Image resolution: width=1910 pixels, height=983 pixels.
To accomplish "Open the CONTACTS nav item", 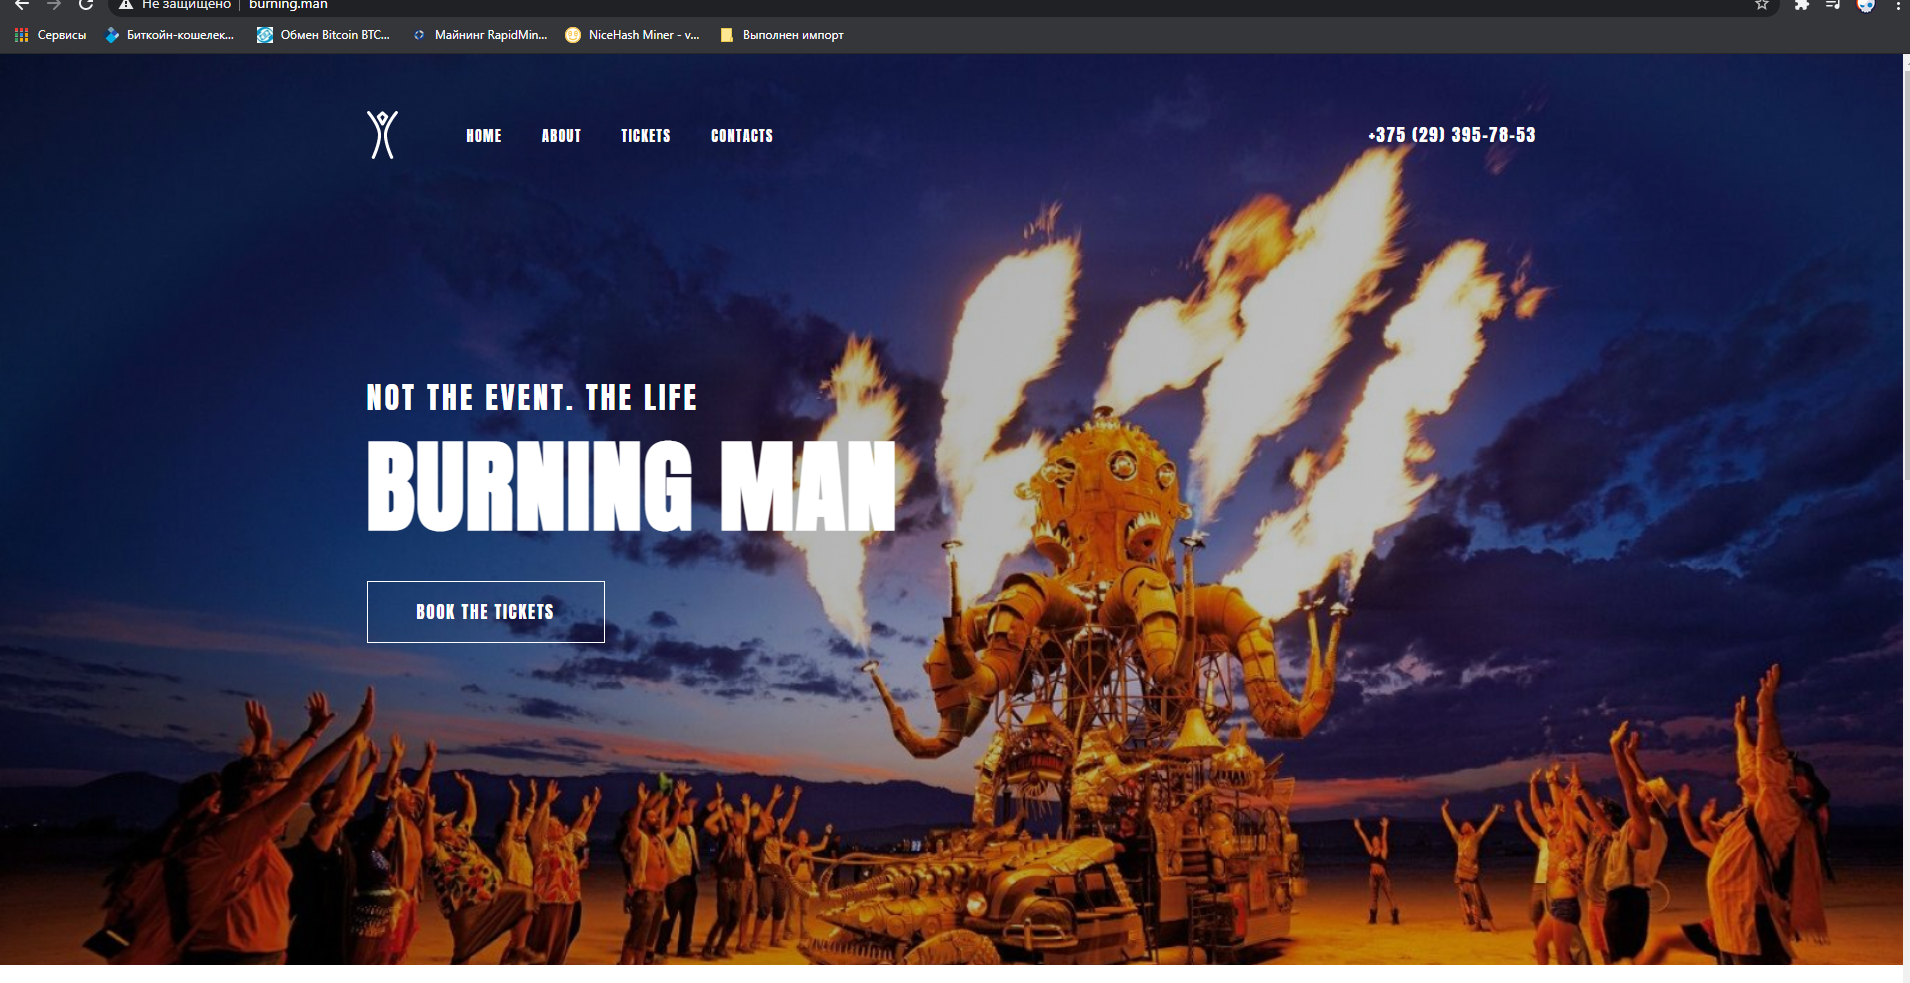I will click(x=742, y=136).
